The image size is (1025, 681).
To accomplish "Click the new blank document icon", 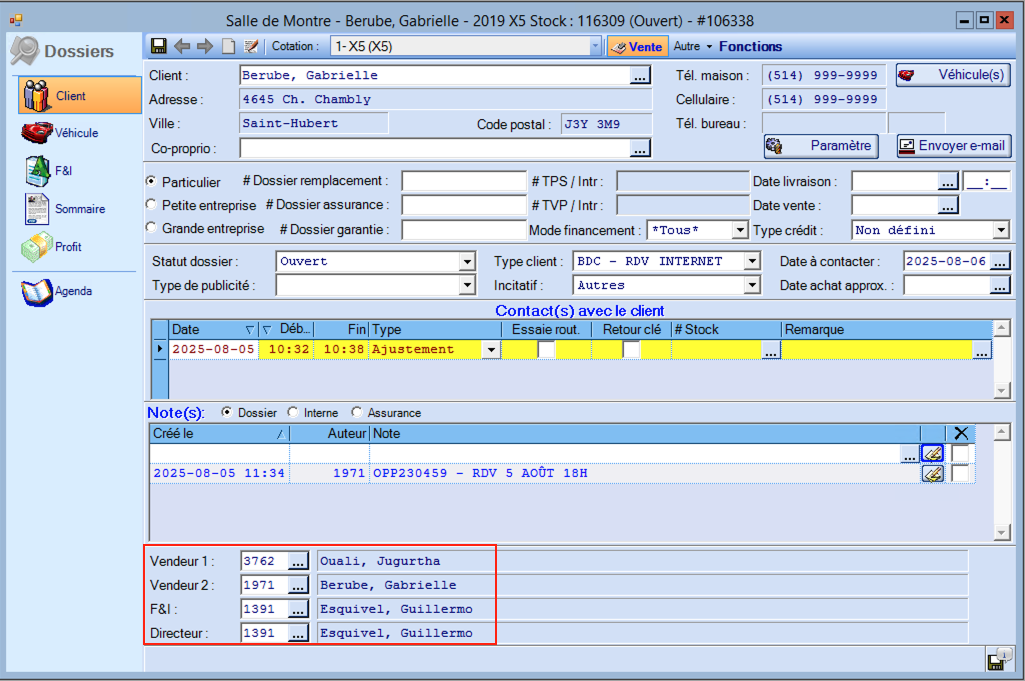I will coord(228,46).
